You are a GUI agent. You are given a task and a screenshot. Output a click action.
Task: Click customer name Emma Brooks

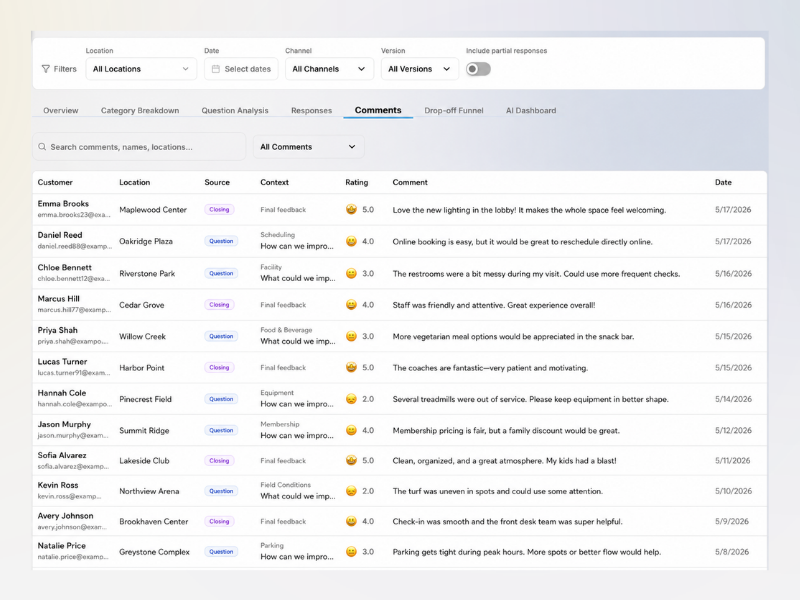63,204
